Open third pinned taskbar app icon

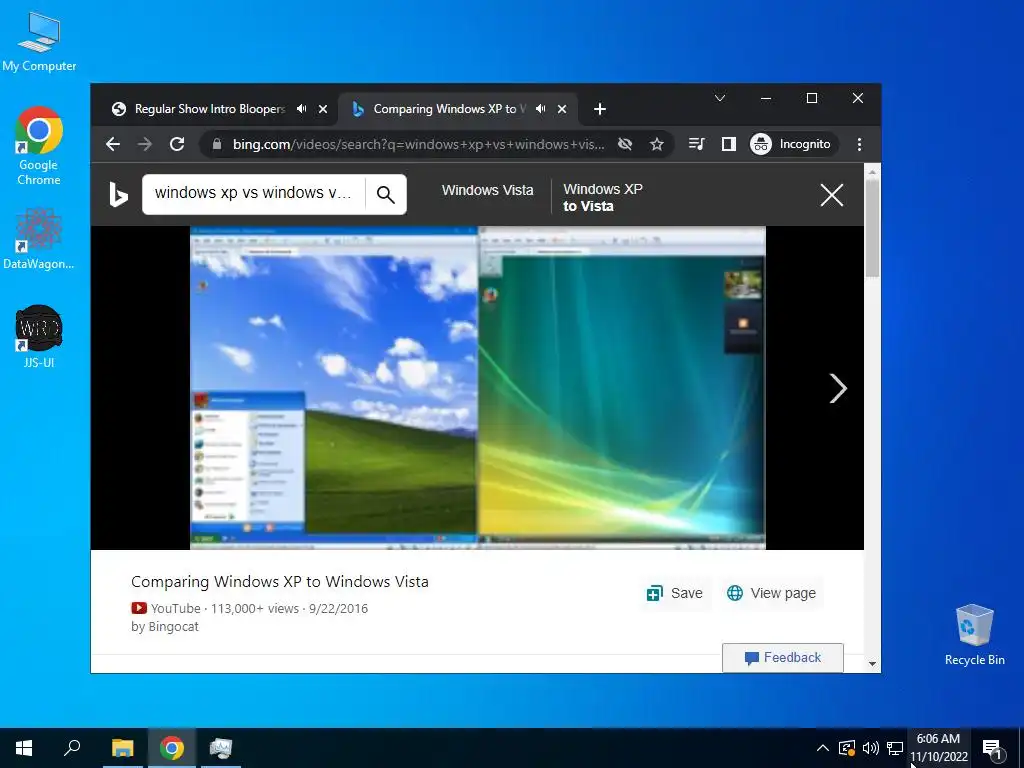(221, 748)
